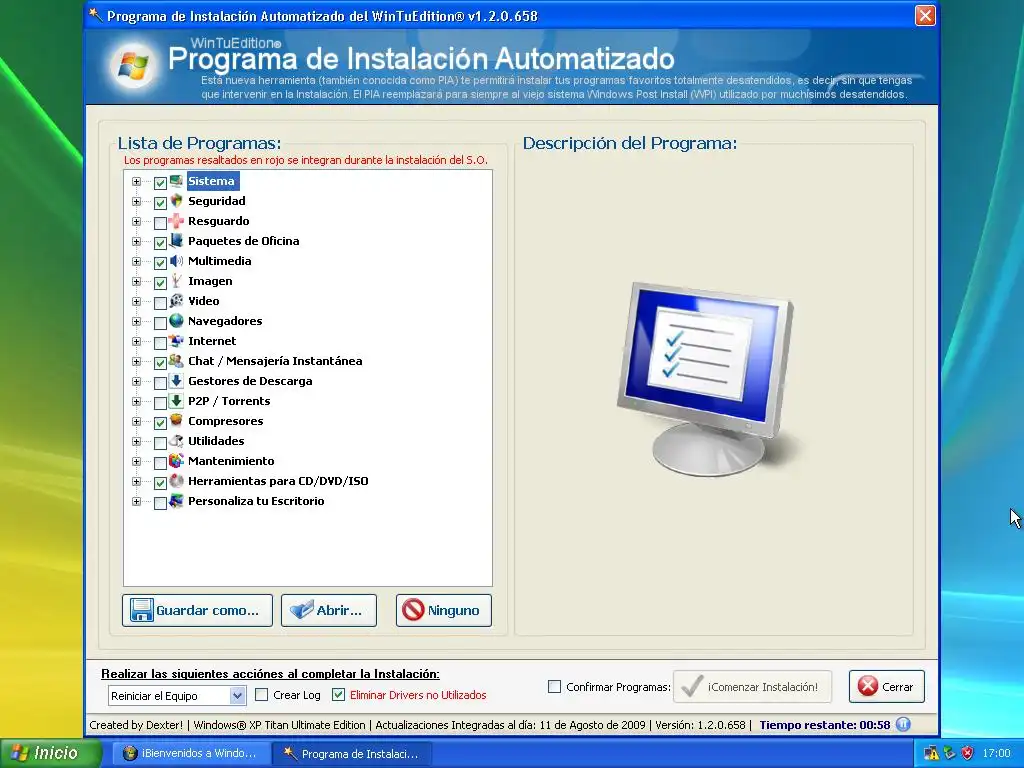This screenshot has width=1024, height=768.
Task: Uncheck the Sistema checkbox
Action: tap(160, 182)
